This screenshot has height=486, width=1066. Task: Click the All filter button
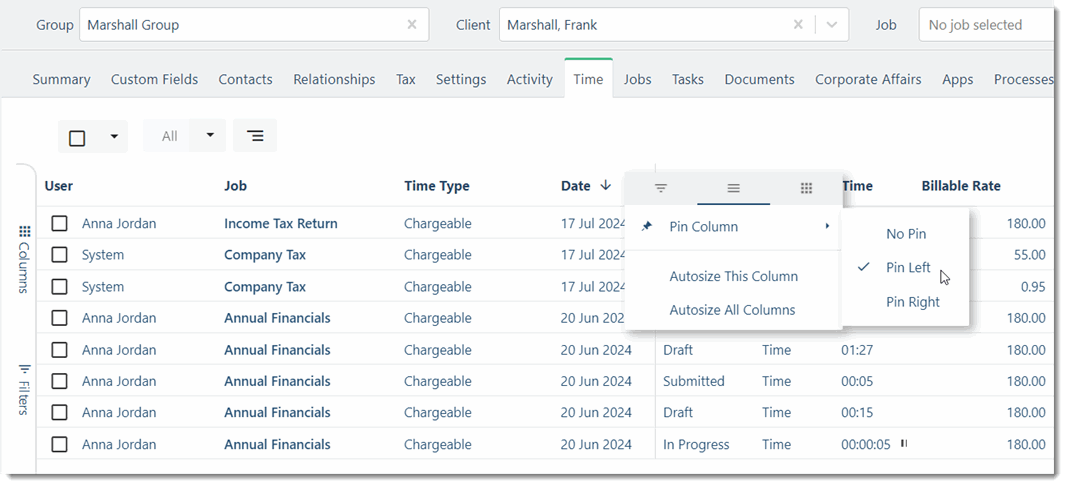pyautogui.click(x=169, y=136)
